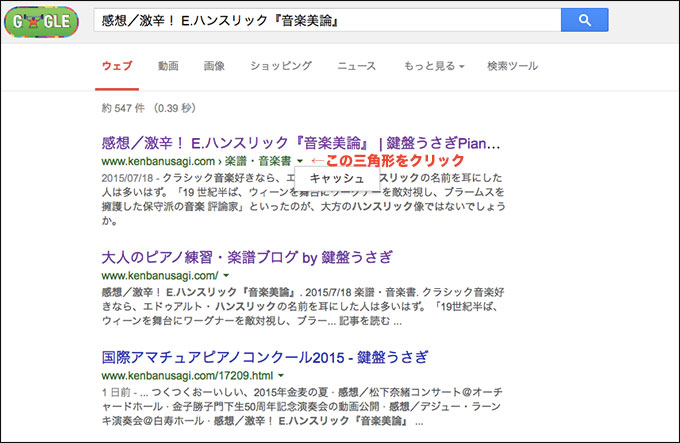Click the green triangle beside 楽譜・音楽書
This screenshot has width=680, height=443.
coord(300,161)
